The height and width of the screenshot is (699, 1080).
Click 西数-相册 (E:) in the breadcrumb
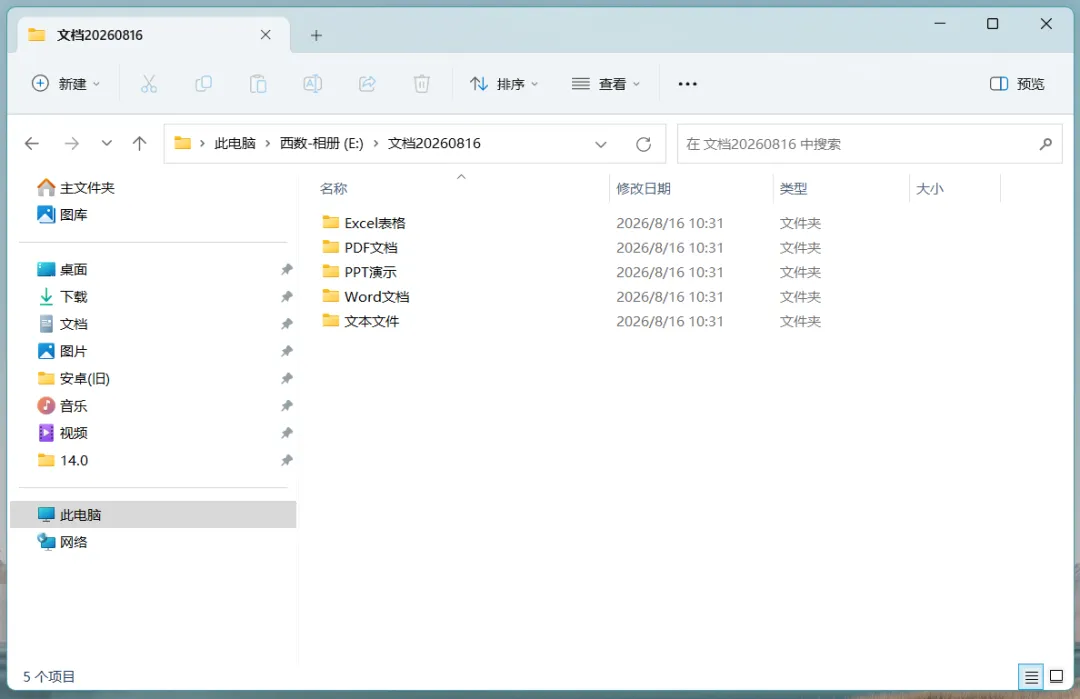coord(322,143)
